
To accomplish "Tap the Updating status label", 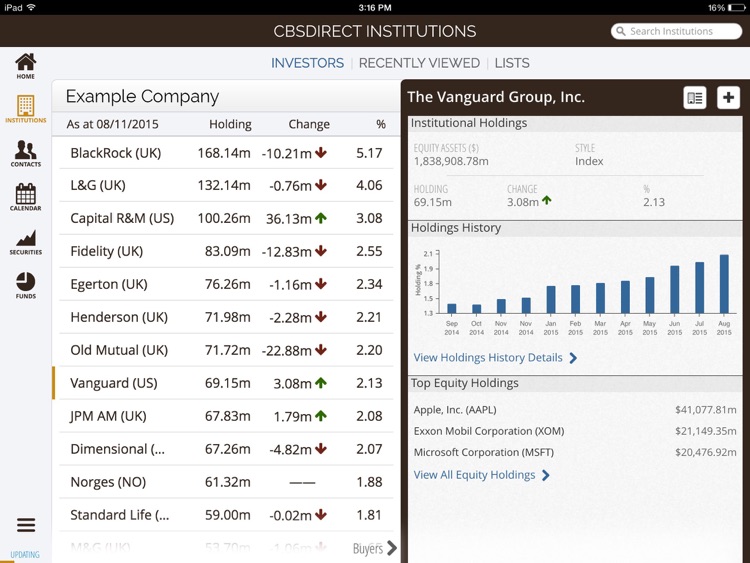I will pyautogui.click(x=25, y=555).
